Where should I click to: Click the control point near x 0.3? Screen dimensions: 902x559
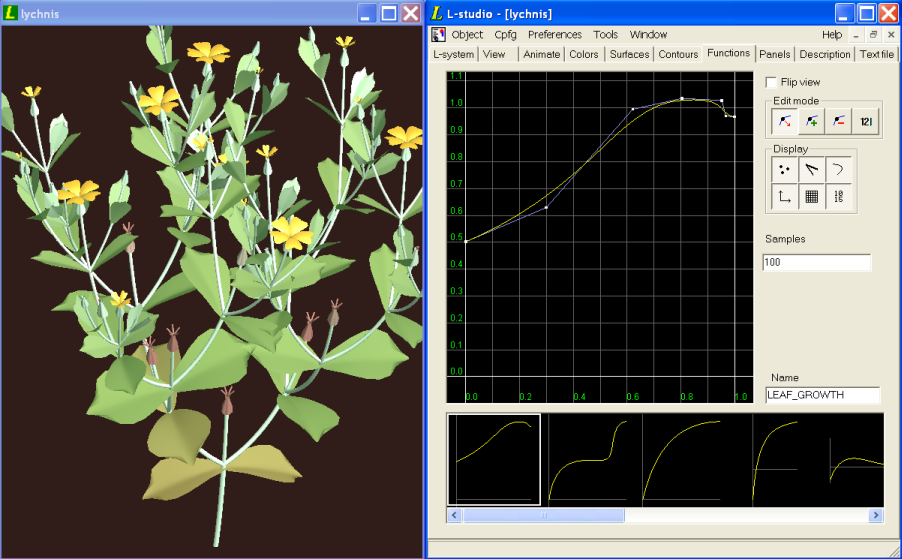[546, 208]
